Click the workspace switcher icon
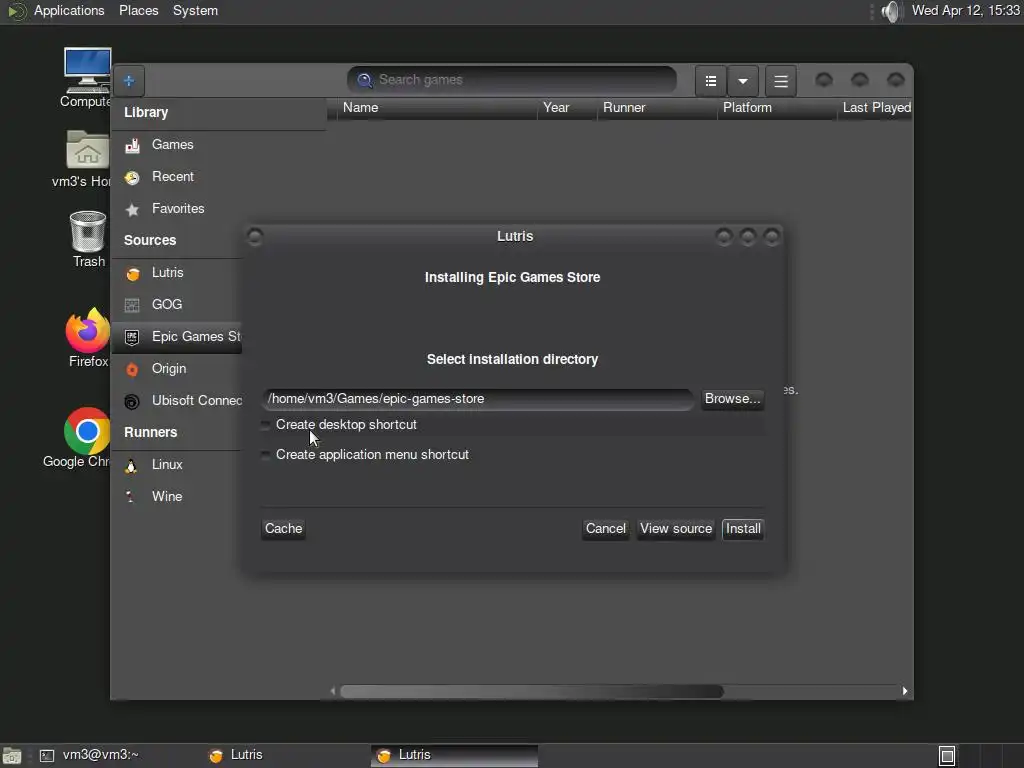Screen dimensions: 1024x768 coord(947,756)
